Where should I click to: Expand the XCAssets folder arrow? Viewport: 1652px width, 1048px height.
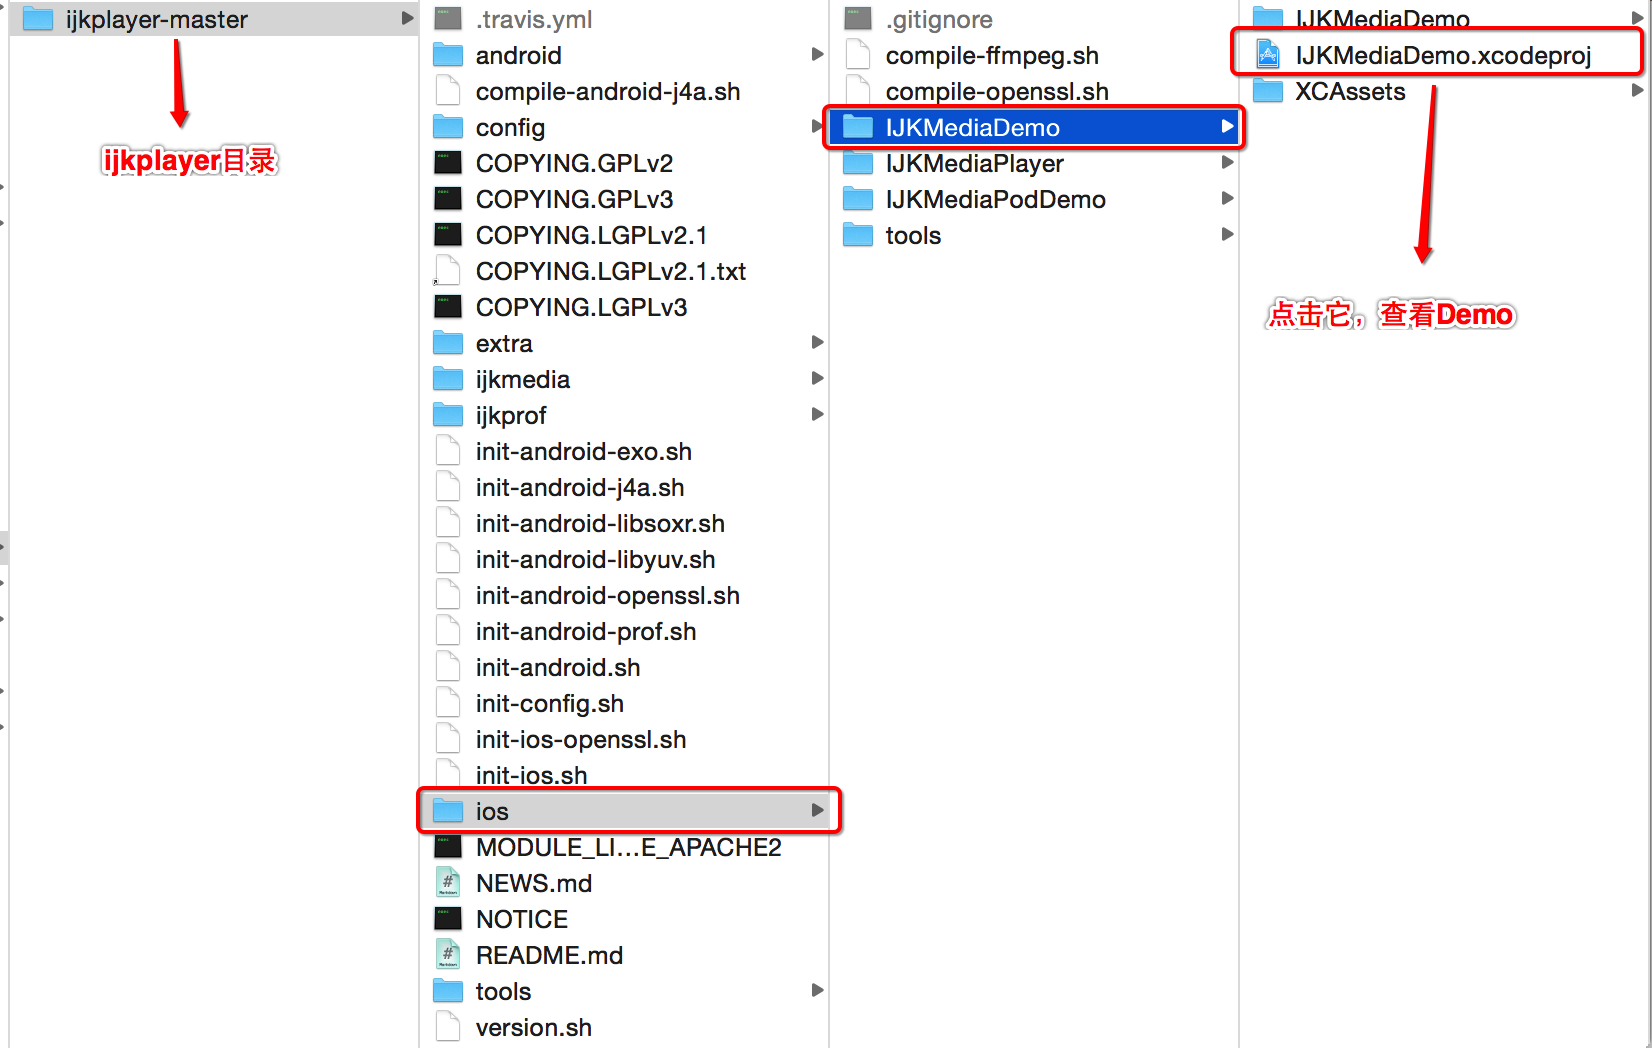click(x=1637, y=90)
